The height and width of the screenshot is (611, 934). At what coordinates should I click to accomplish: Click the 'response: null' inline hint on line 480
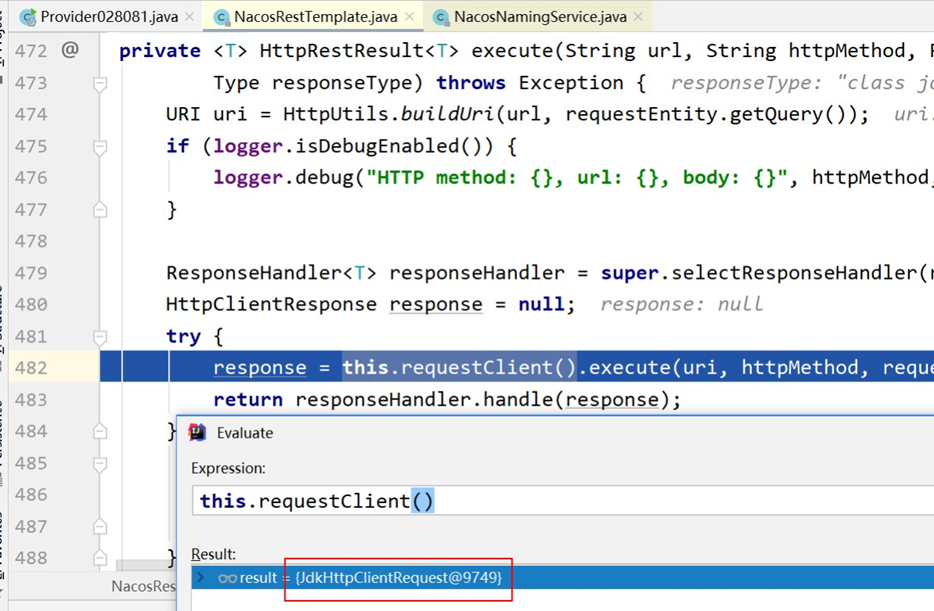point(681,304)
